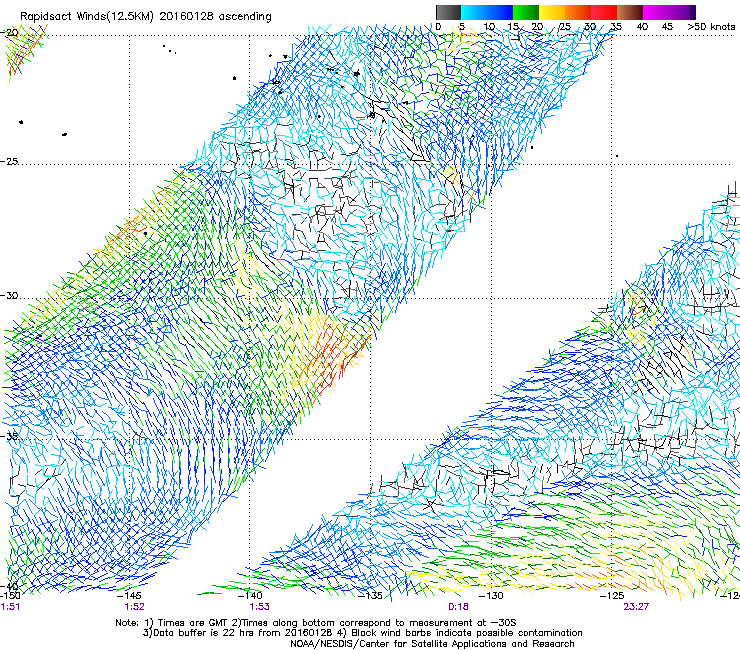This screenshot has height=650, width=740.
Task: Click the latitude label '-25'
Action: tap(9, 161)
